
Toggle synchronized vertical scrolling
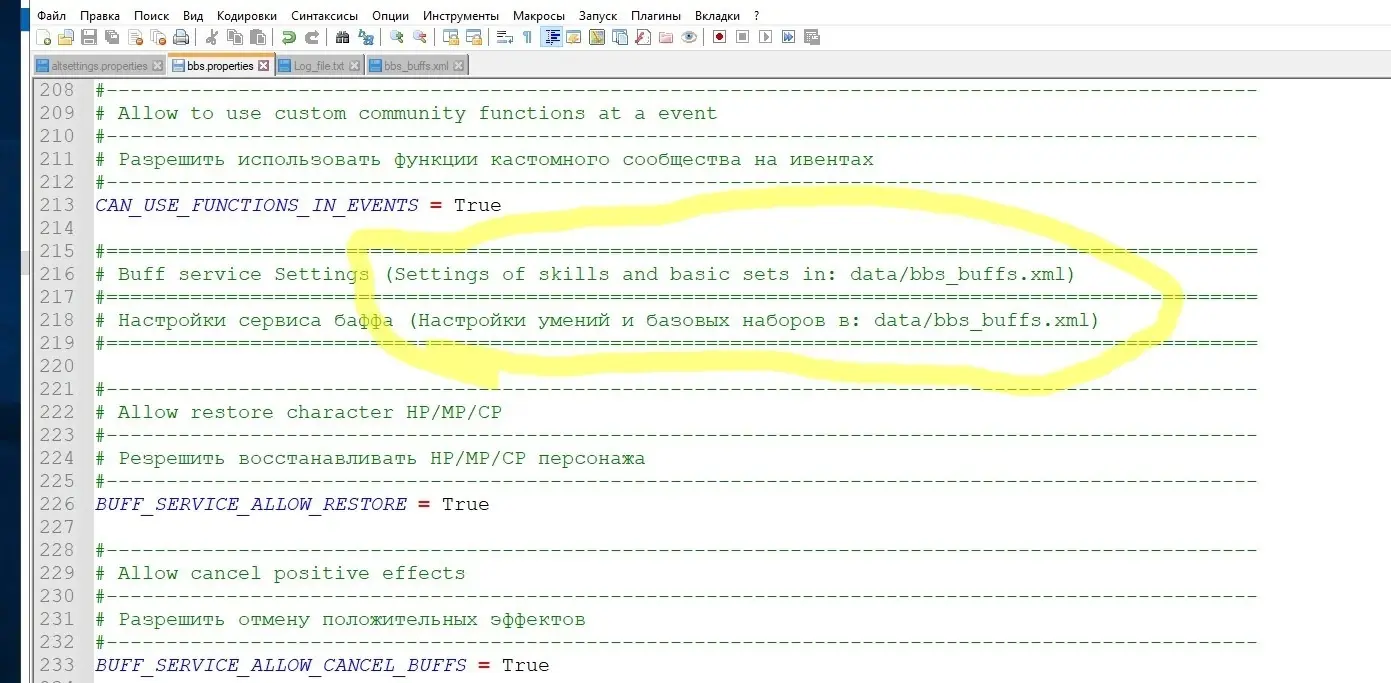(450, 37)
